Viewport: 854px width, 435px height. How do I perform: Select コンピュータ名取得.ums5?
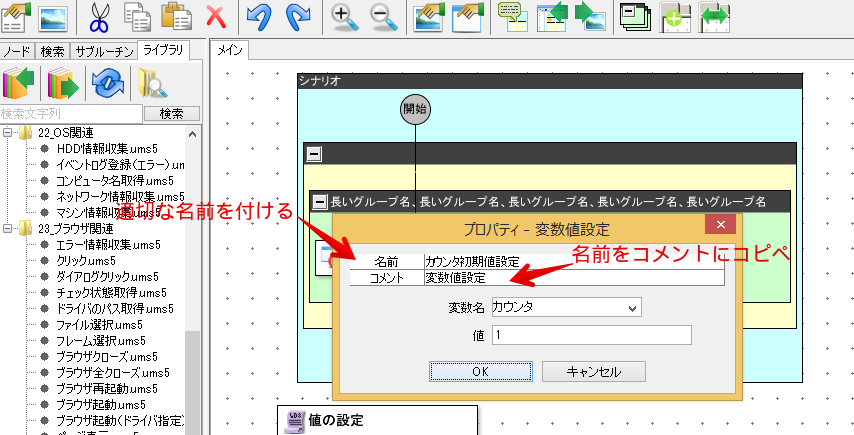(115, 181)
